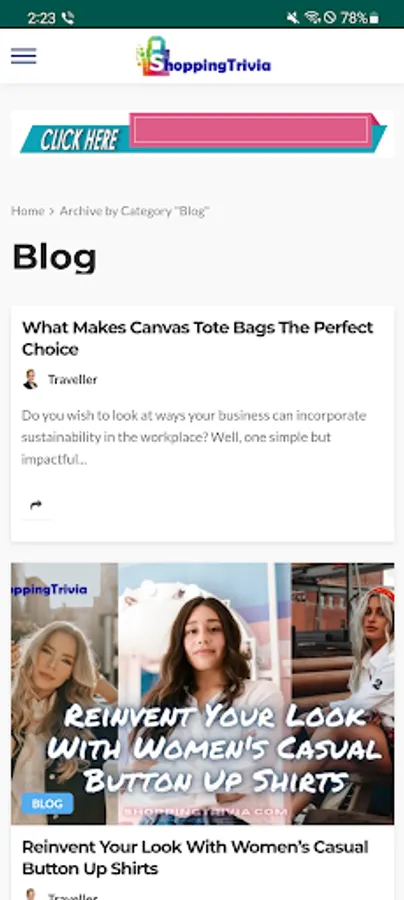Viewport: 404px width, 900px height.
Task: Tap the do-not-disturb icon in status bar
Action: coord(329,18)
